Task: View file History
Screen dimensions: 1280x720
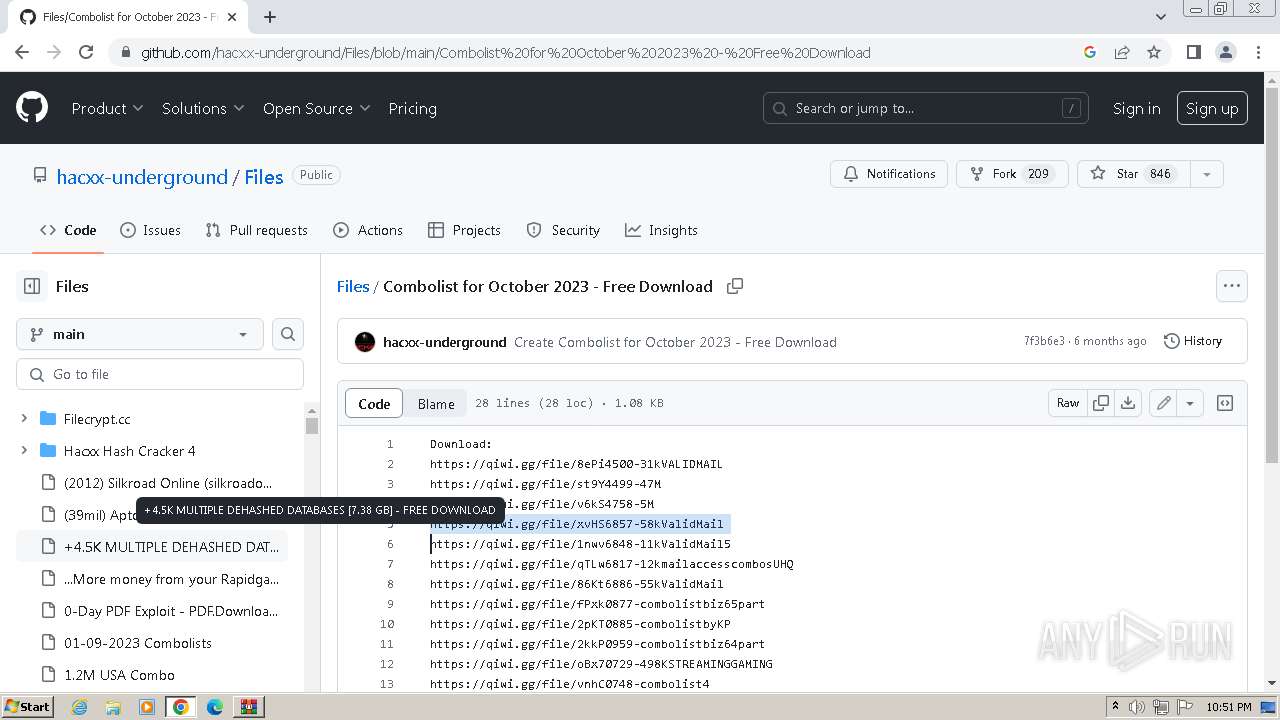Action: coord(1193,341)
